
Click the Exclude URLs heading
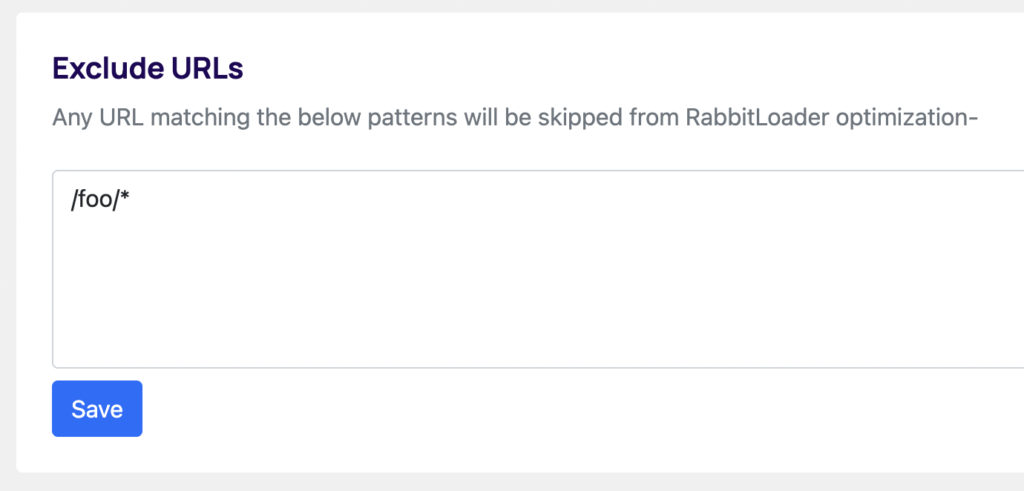click(x=148, y=69)
